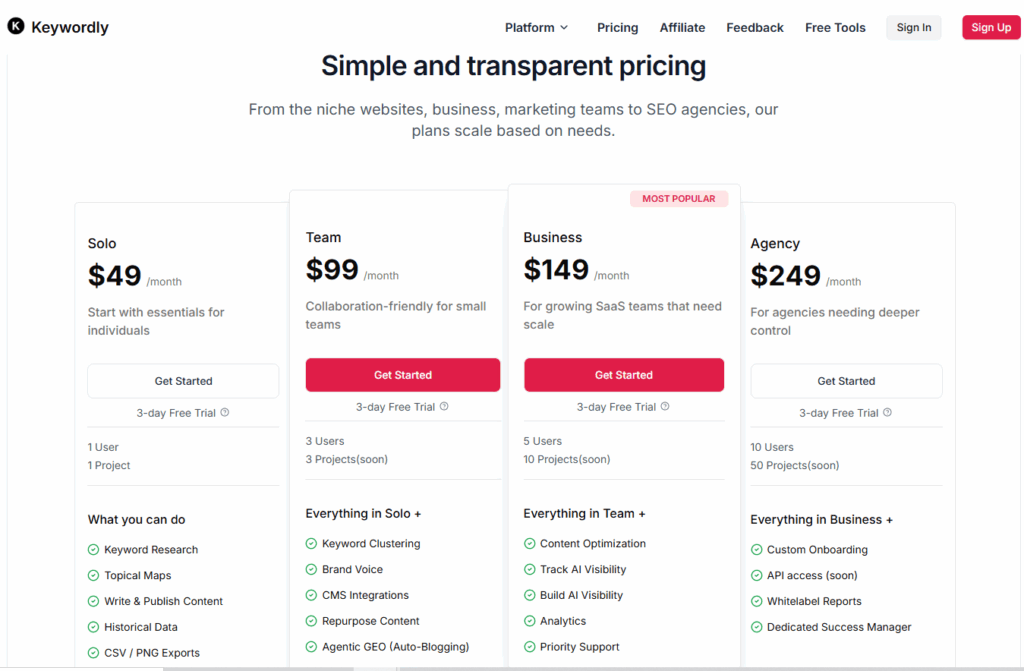This screenshot has height=671, width=1024.
Task: Get Started with the Solo plan
Action: pyautogui.click(x=183, y=381)
